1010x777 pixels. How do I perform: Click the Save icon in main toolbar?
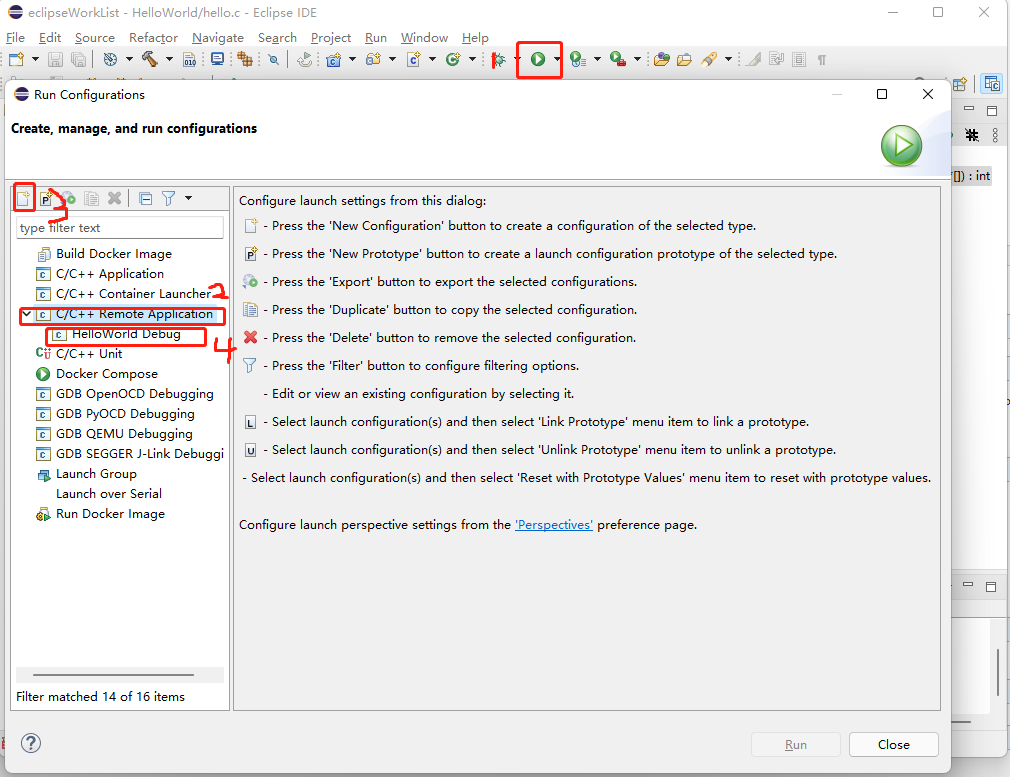tap(55, 59)
